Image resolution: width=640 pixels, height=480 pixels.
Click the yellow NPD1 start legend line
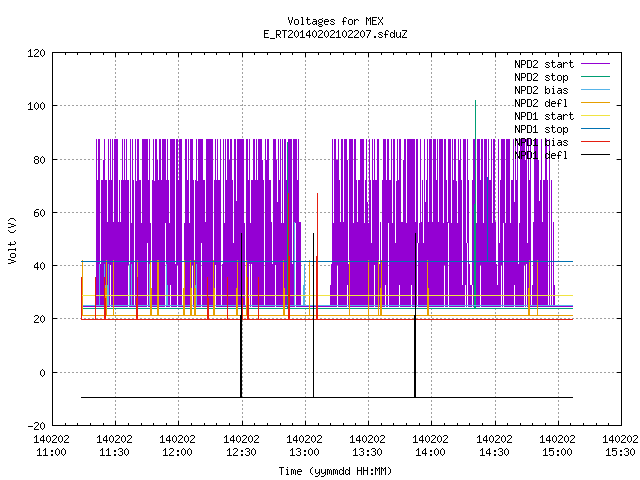coord(595,116)
